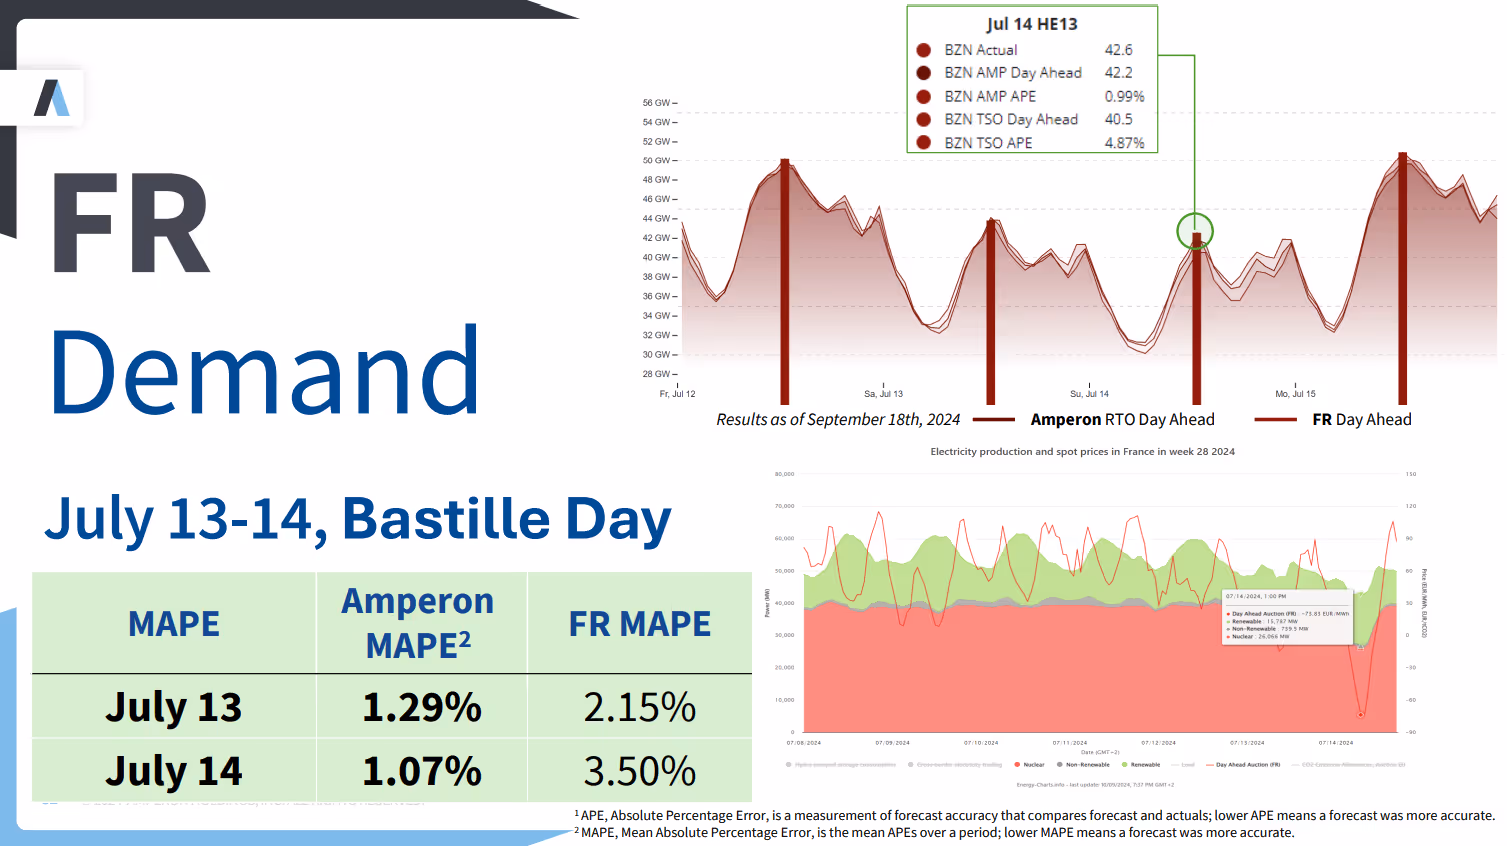This screenshot has height=846, width=1507.
Task: Click the Su, Jul 14 axis label
Action: click(x=1090, y=394)
